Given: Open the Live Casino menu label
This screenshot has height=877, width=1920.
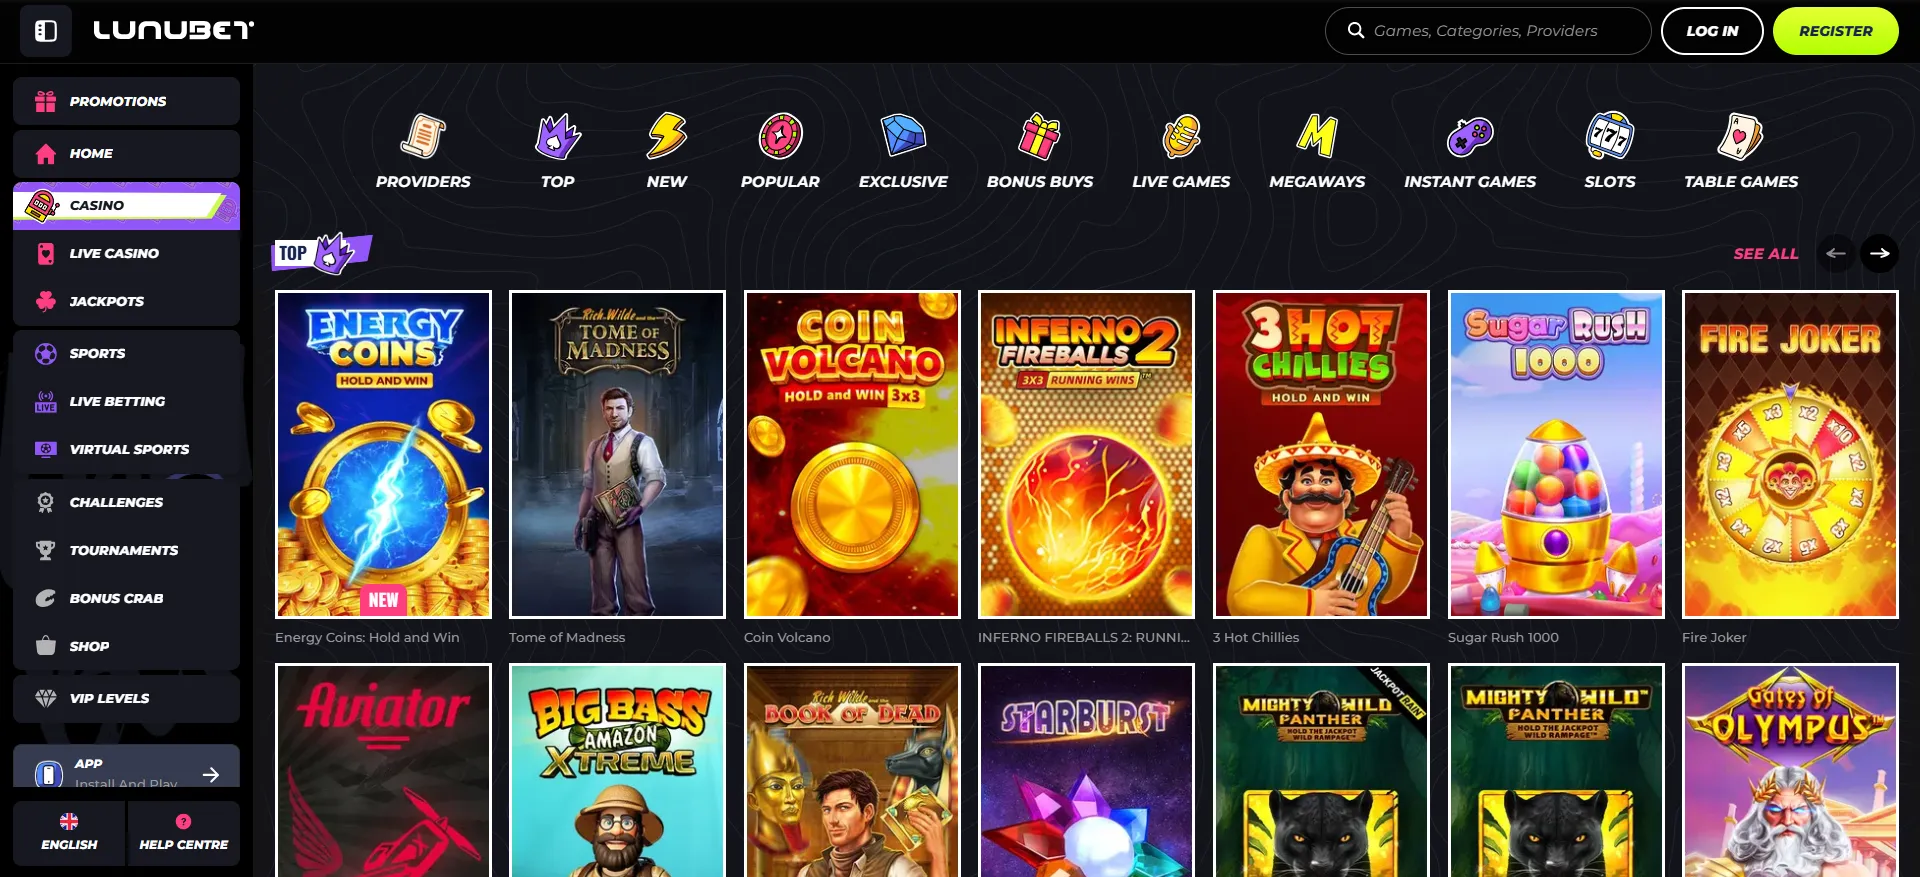Looking at the screenshot, I should pyautogui.click(x=114, y=253).
